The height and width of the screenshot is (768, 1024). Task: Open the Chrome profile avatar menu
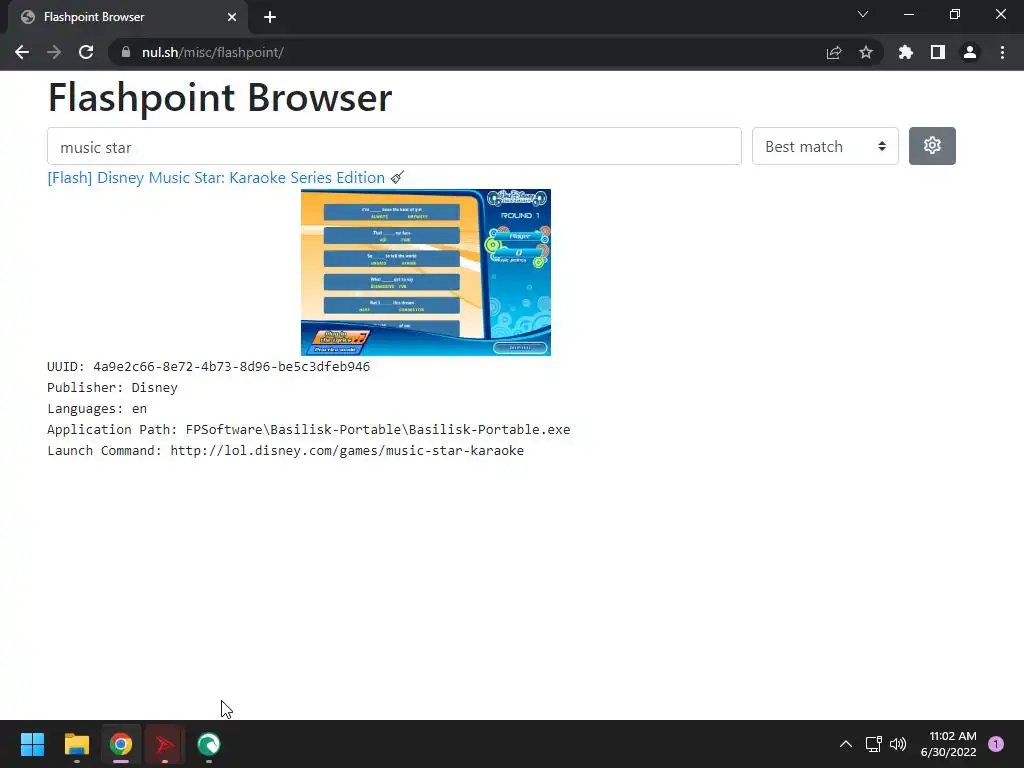tap(970, 52)
